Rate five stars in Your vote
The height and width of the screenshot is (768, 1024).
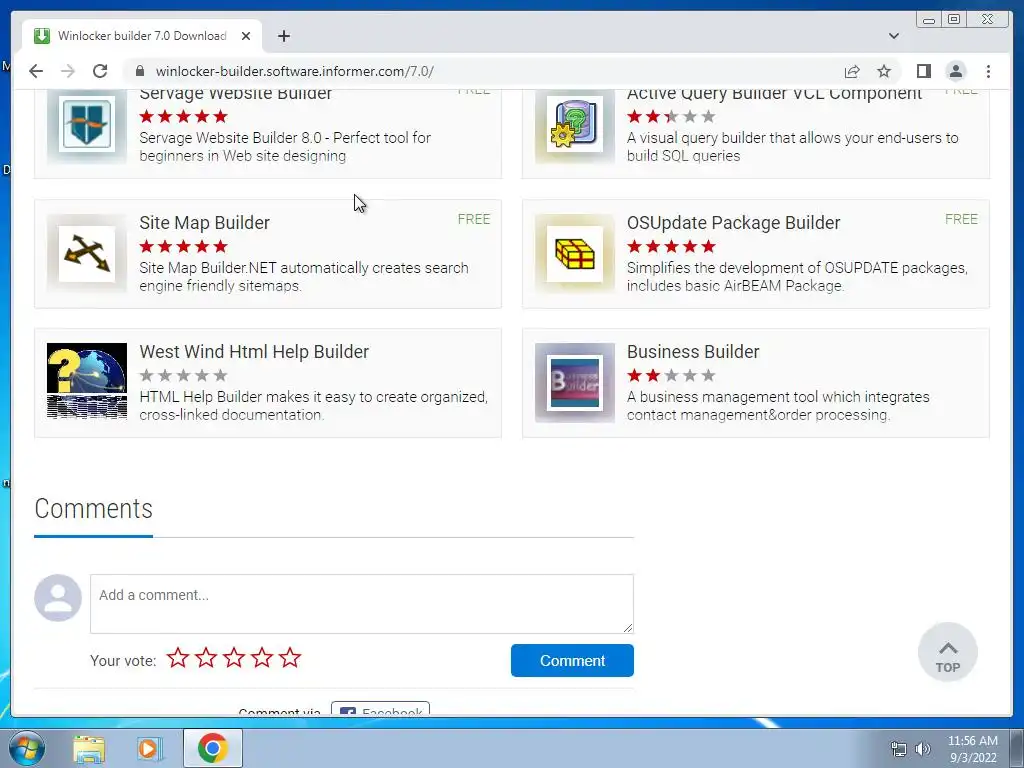290,658
